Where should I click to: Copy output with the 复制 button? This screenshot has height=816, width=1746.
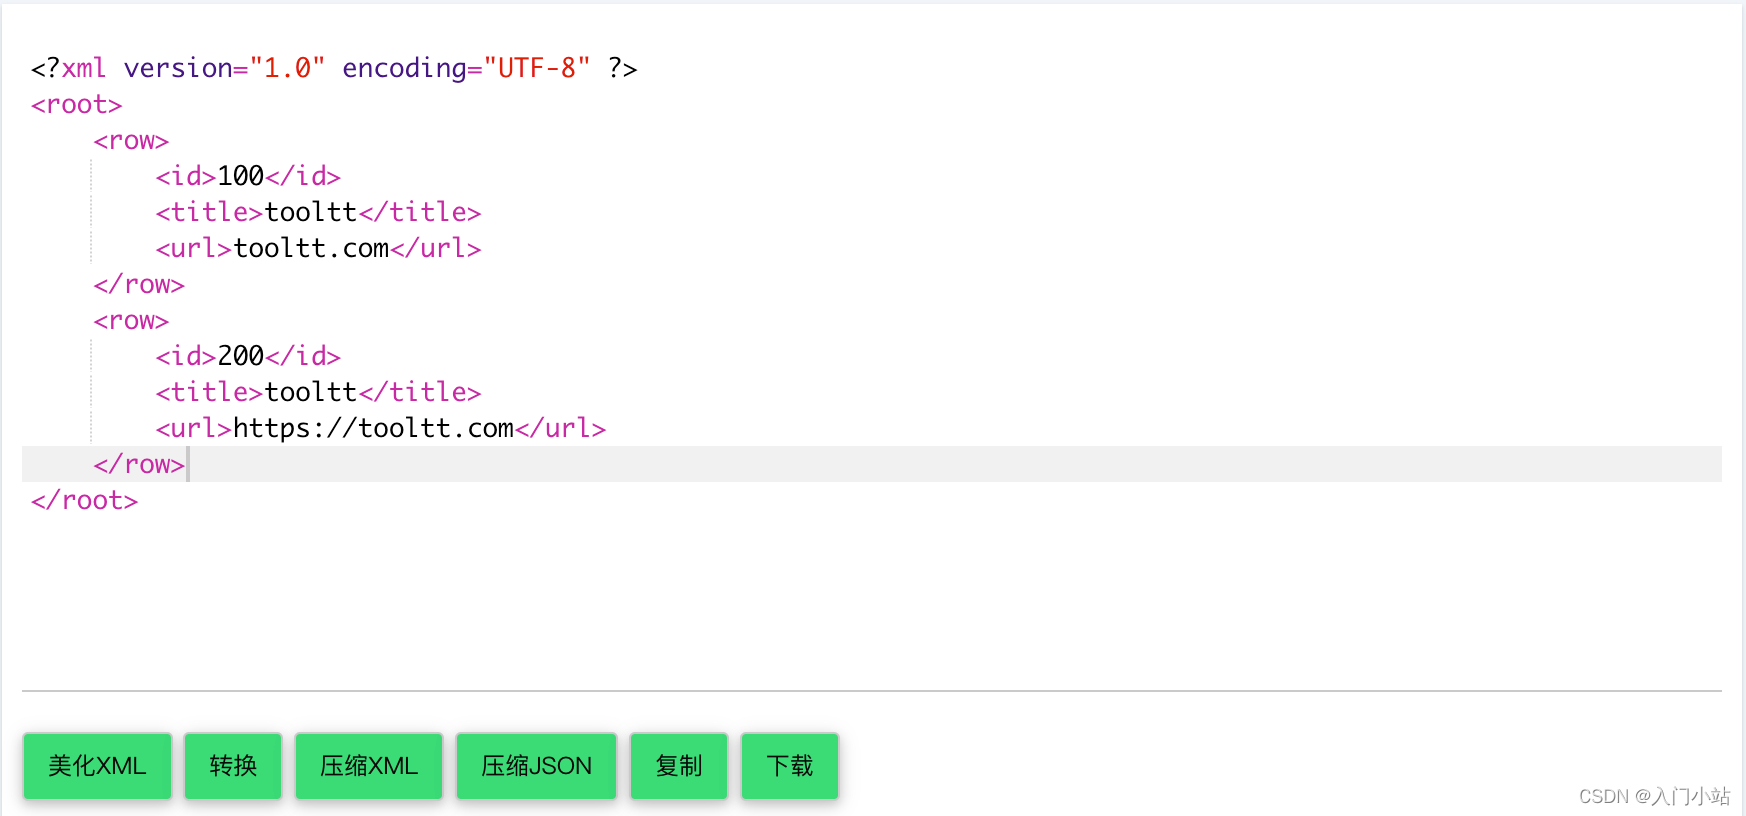[x=679, y=766]
